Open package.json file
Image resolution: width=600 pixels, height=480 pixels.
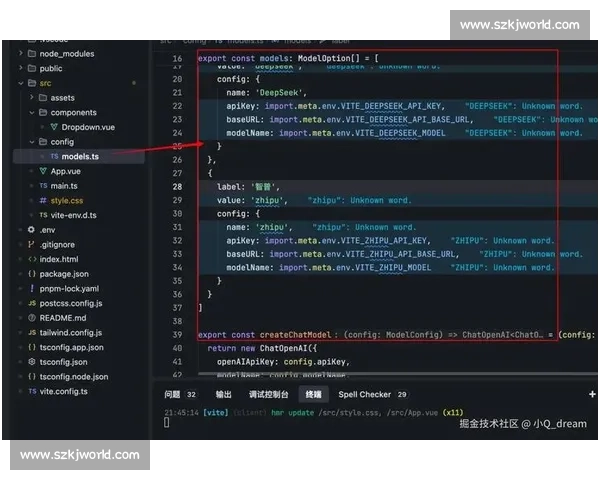pyautogui.click(x=64, y=274)
